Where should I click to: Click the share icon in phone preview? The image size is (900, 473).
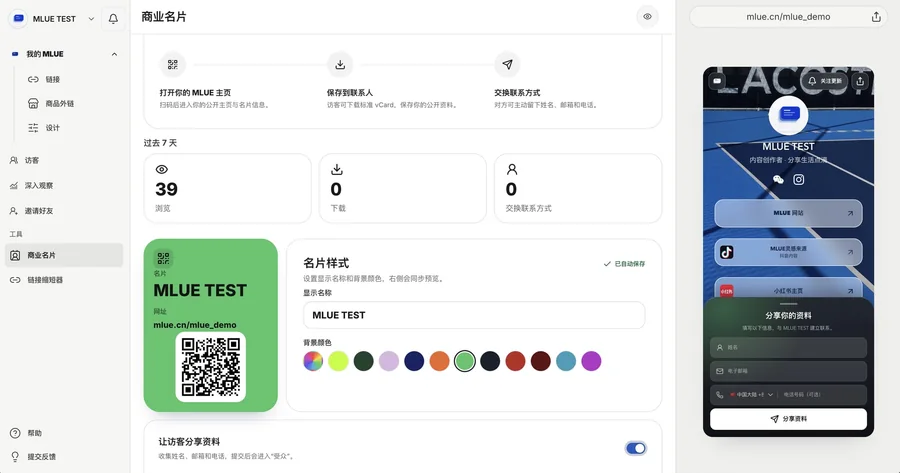coord(860,81)
